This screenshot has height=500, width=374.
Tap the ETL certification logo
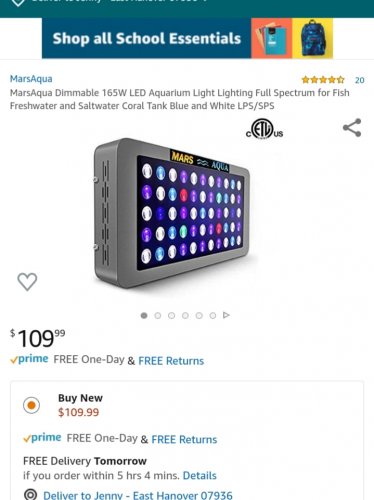click(264, 129)
